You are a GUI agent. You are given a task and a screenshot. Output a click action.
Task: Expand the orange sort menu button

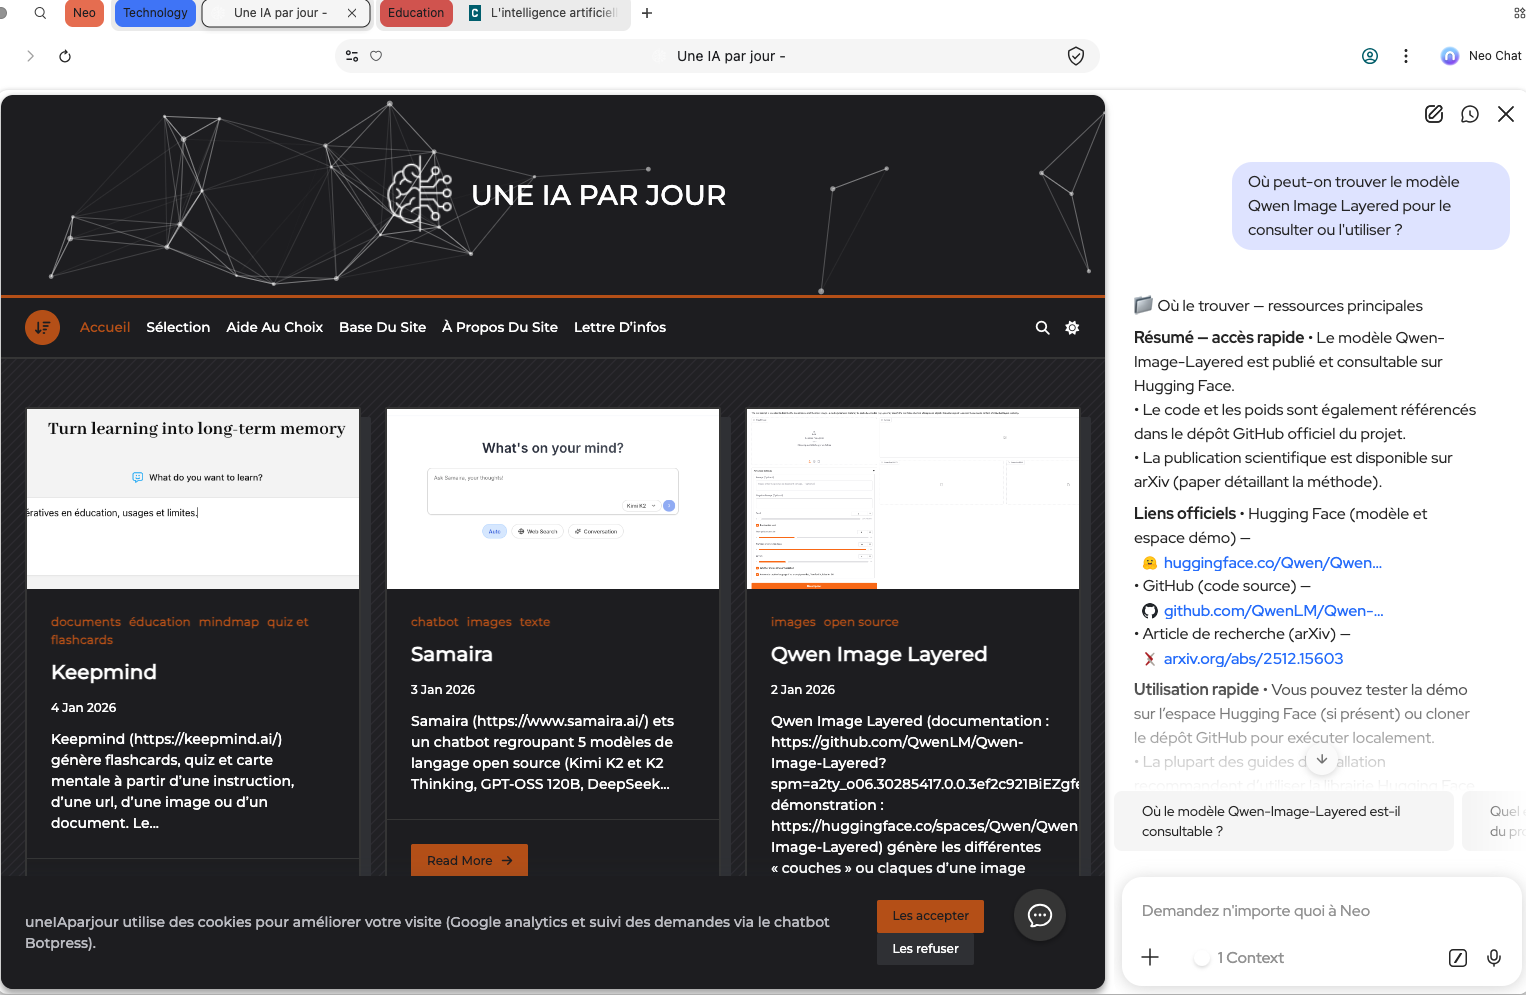point(42,327)
